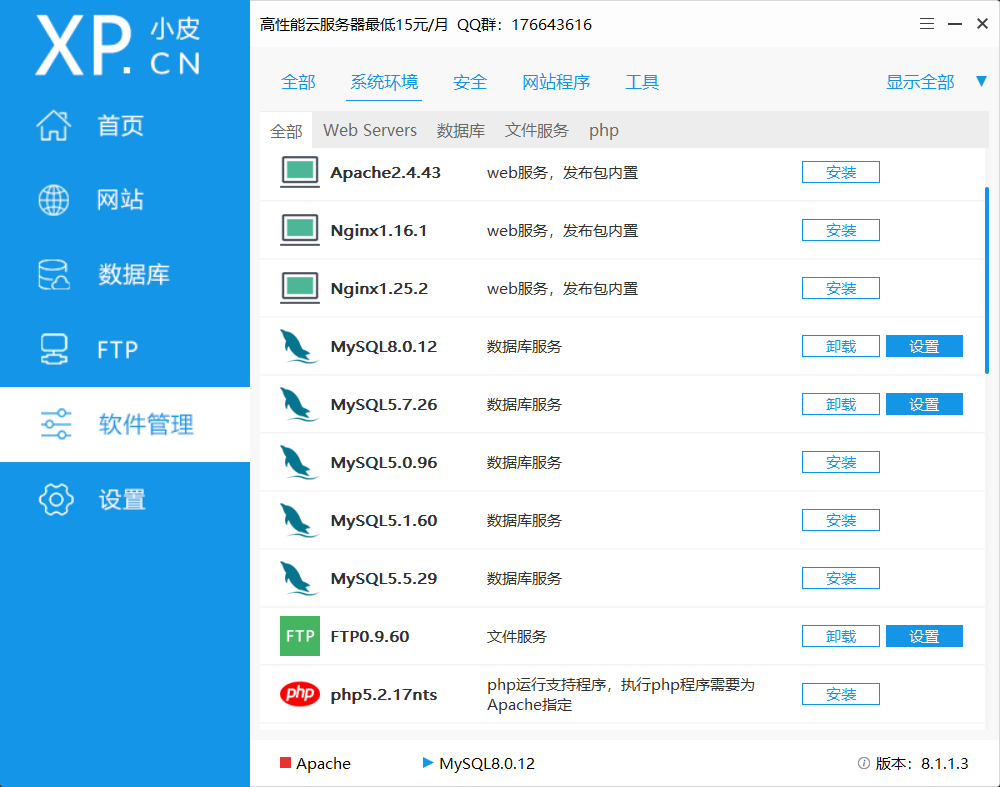Click the Nginx1.16.1 monitor icon

click(x=300, y=230)
